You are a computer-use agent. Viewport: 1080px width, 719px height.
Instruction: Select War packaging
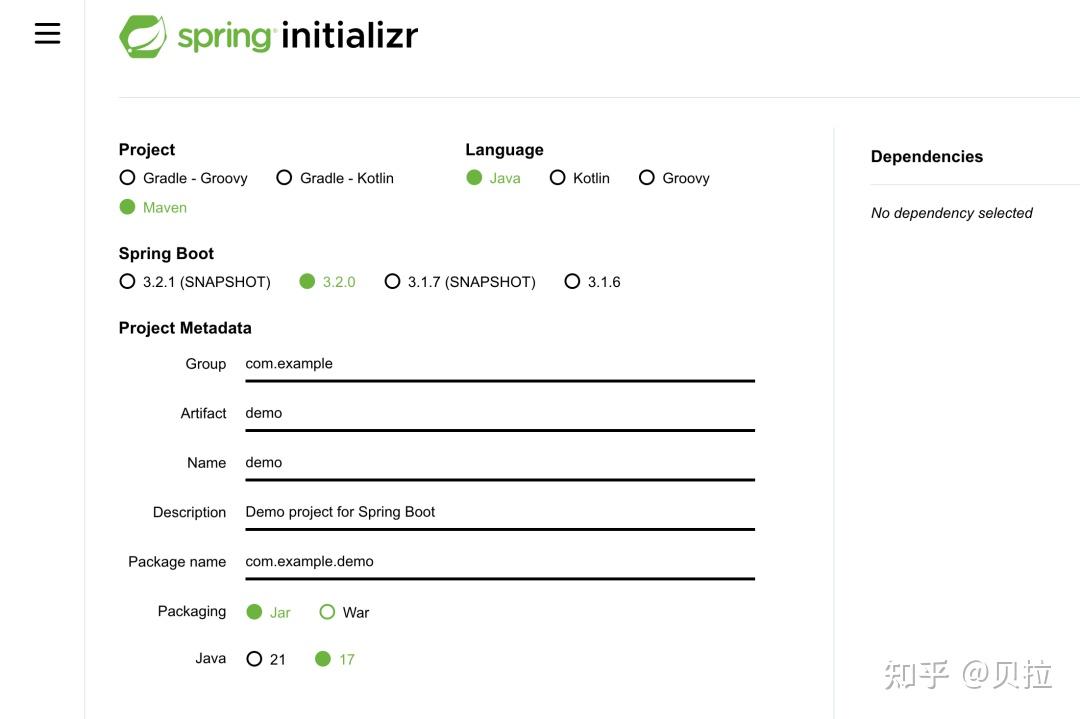(x=344, y=612)
